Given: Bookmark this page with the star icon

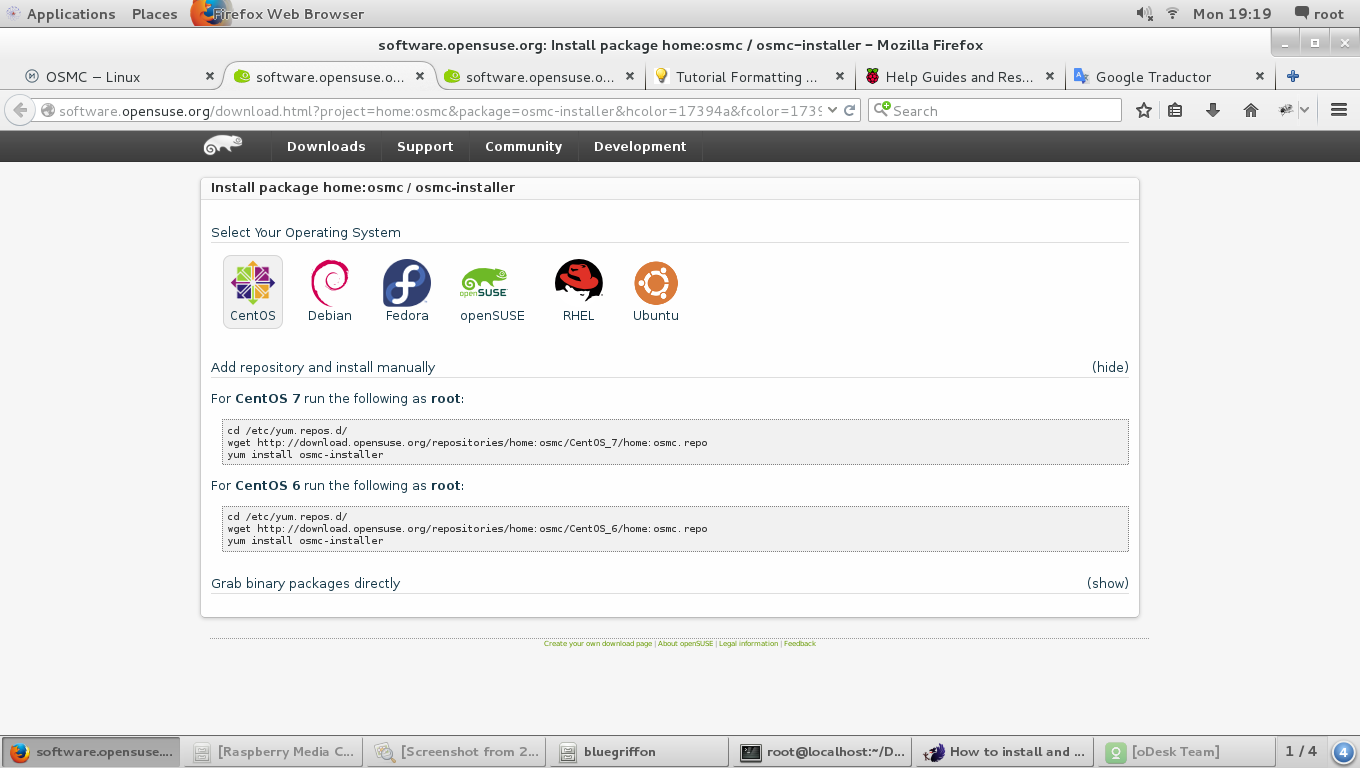Looking at the screenshot, I should 1143,110.
